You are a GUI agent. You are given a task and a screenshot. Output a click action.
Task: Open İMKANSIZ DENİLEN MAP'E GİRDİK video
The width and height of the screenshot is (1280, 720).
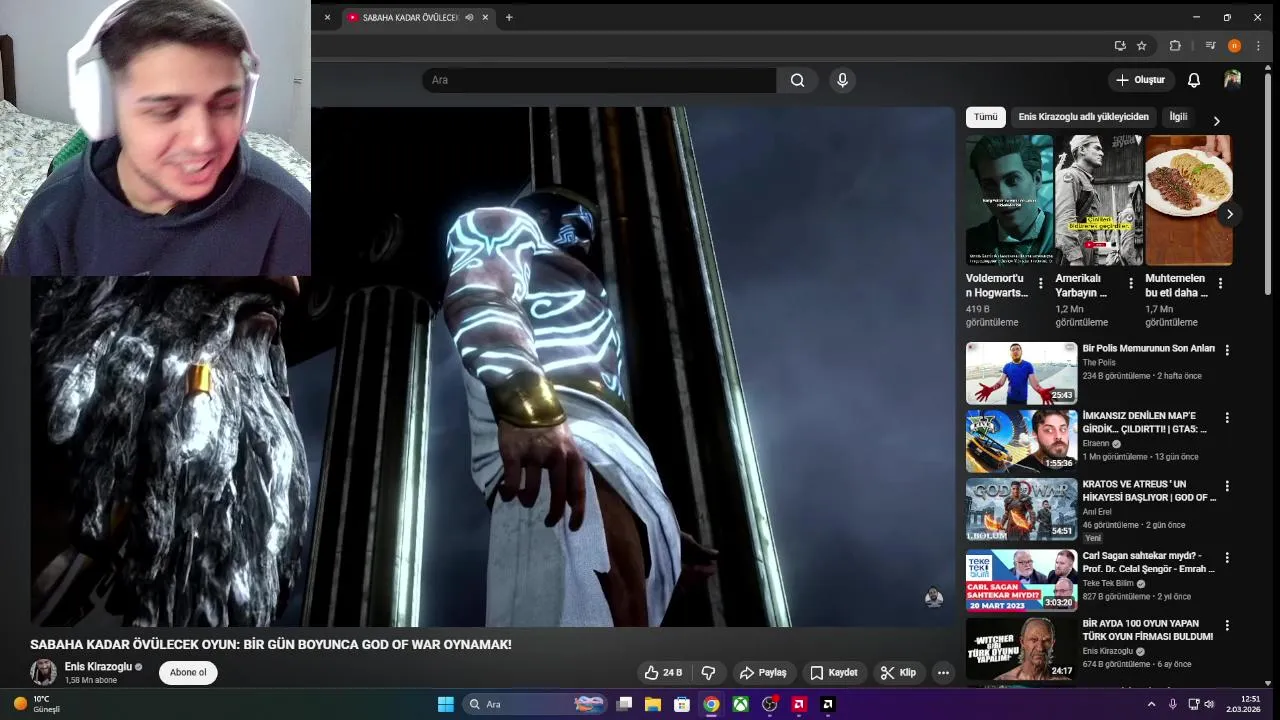(x=1145, y=422)
